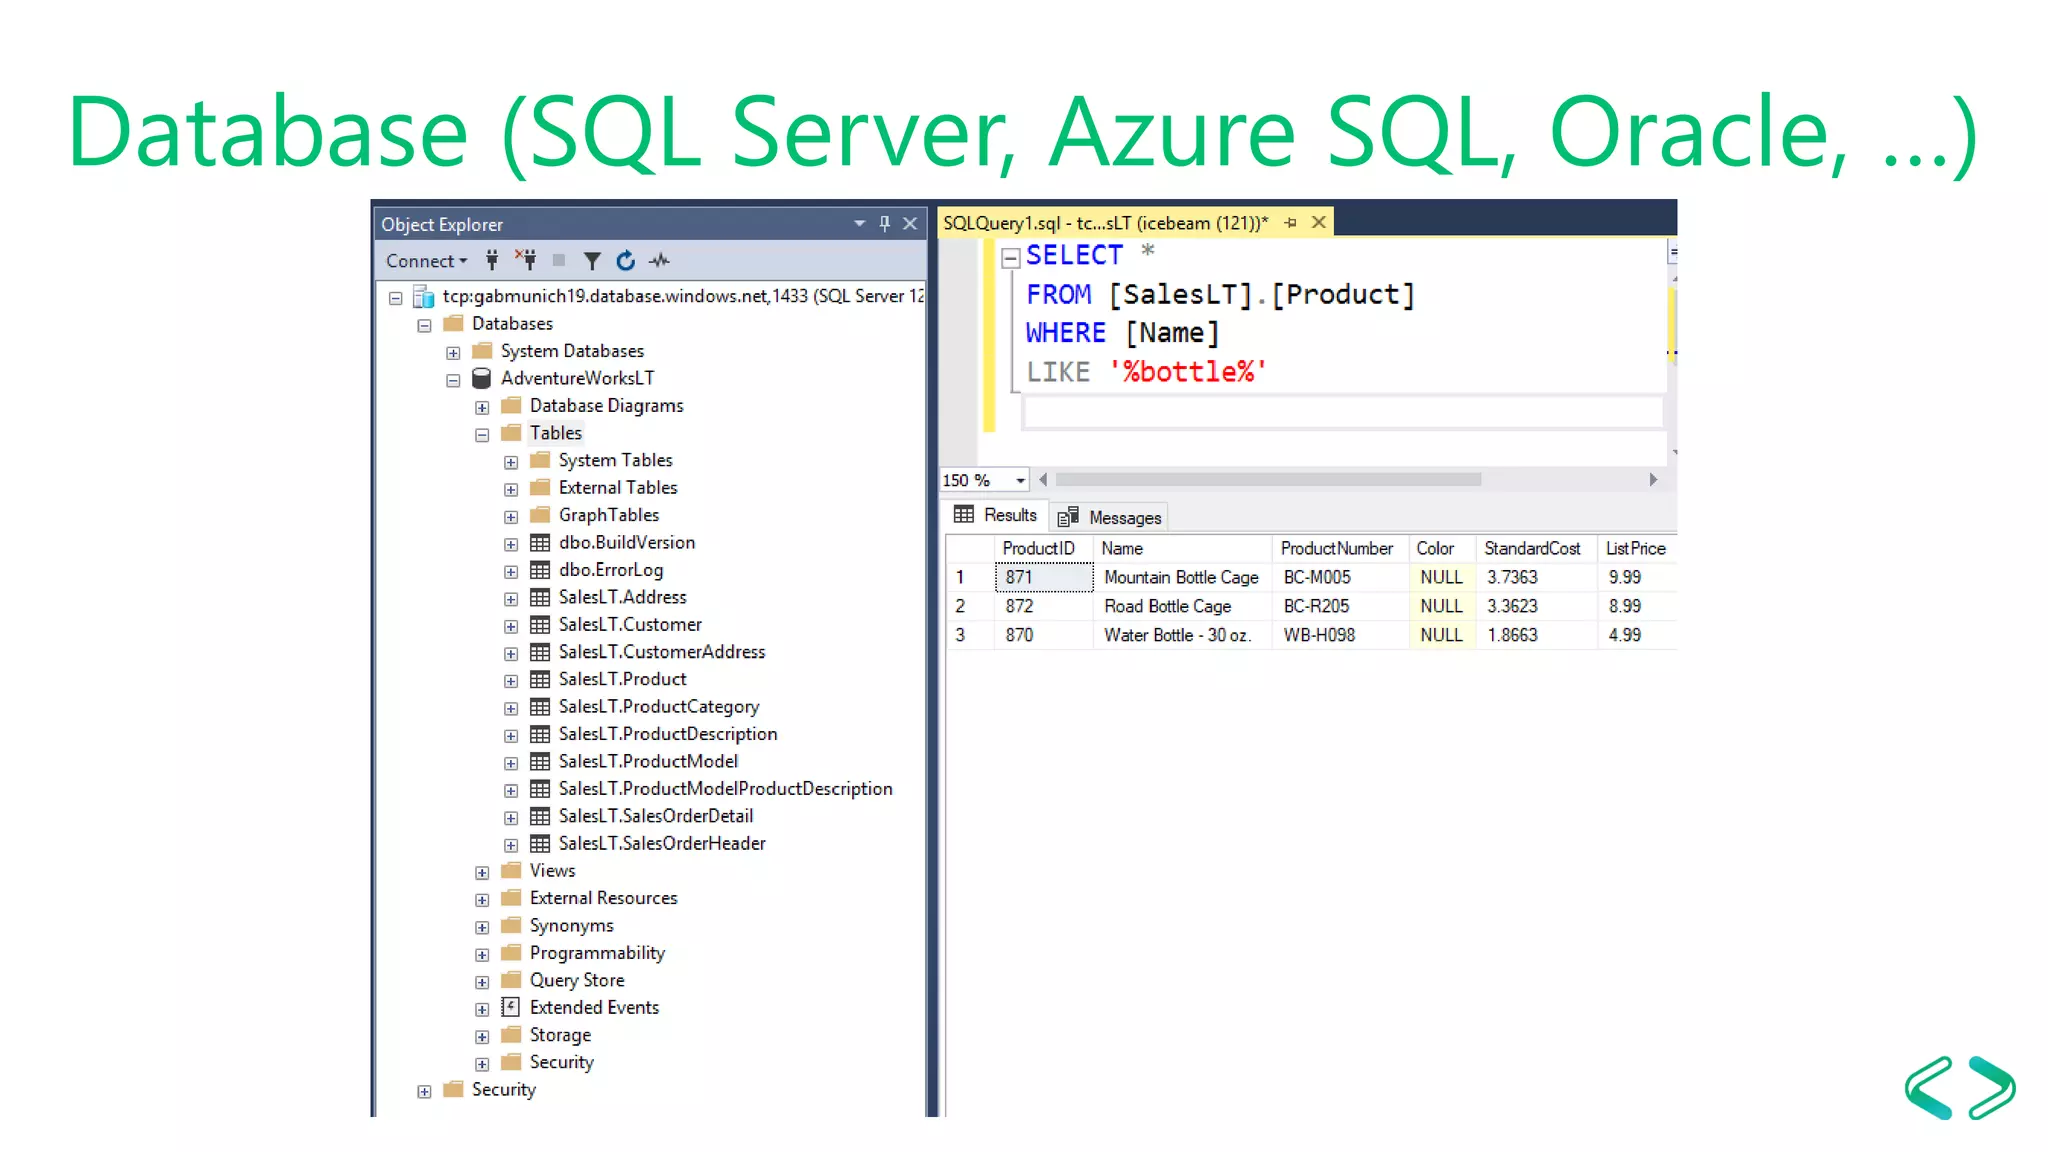Image resolution: width=2048 pixels, height=1152 pixels.
Task: Expand the Database Diagrams folder
Action: [x=482, y=407]
